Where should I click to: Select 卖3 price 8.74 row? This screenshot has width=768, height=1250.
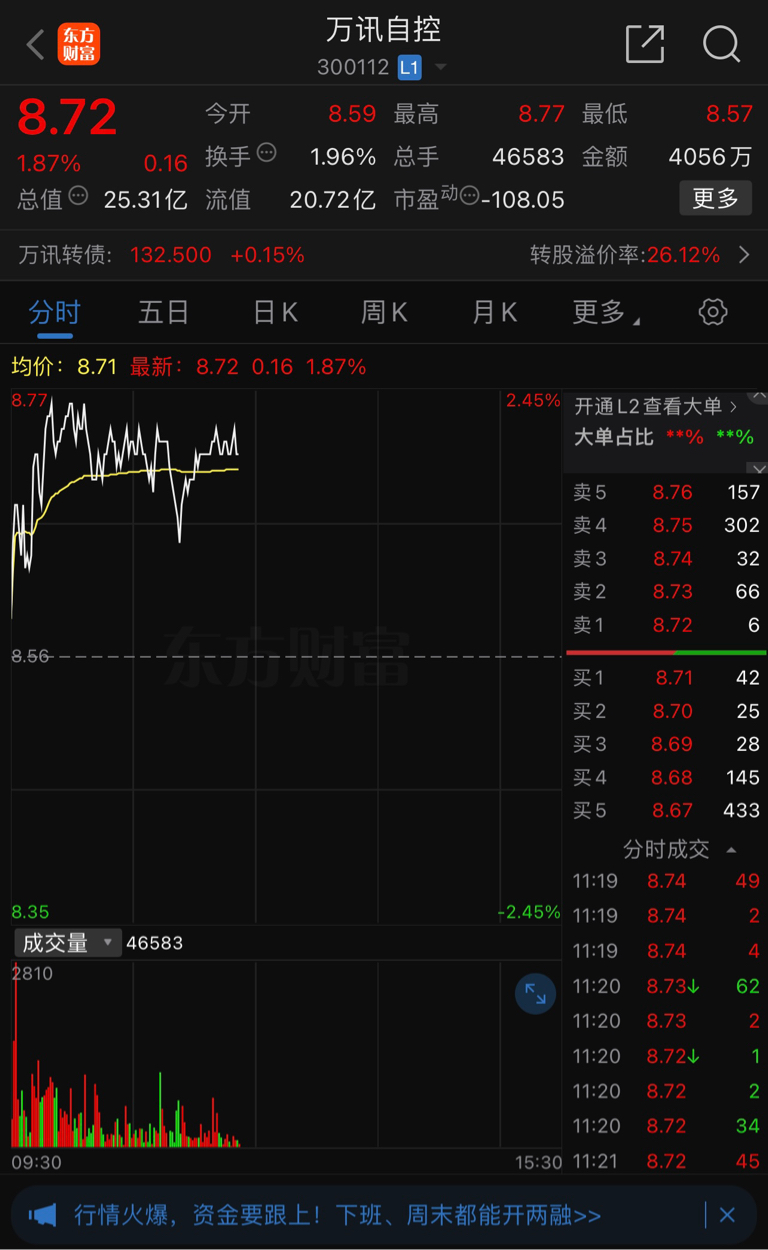click(666, 558)
